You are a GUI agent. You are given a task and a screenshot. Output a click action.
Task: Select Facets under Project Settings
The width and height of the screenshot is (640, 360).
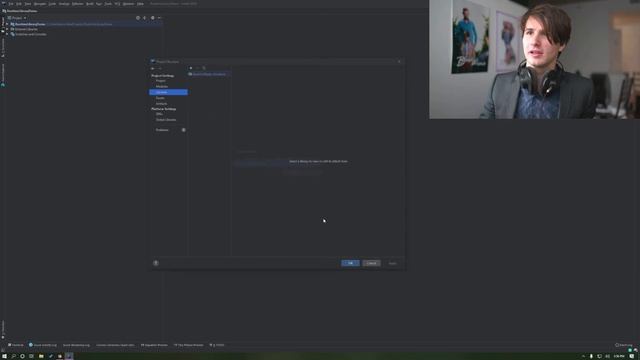click(160, 98)
